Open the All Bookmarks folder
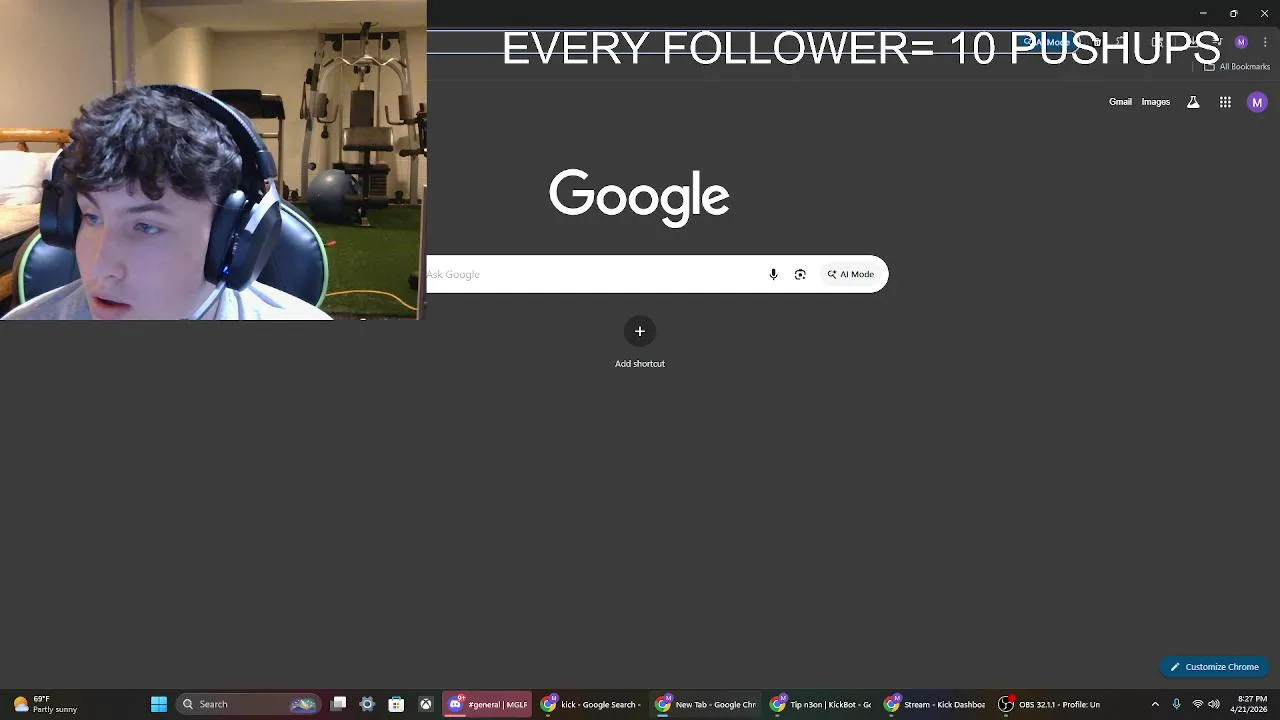The width and height of the screenshot is (1280, 720). [x=1237, y=67]
